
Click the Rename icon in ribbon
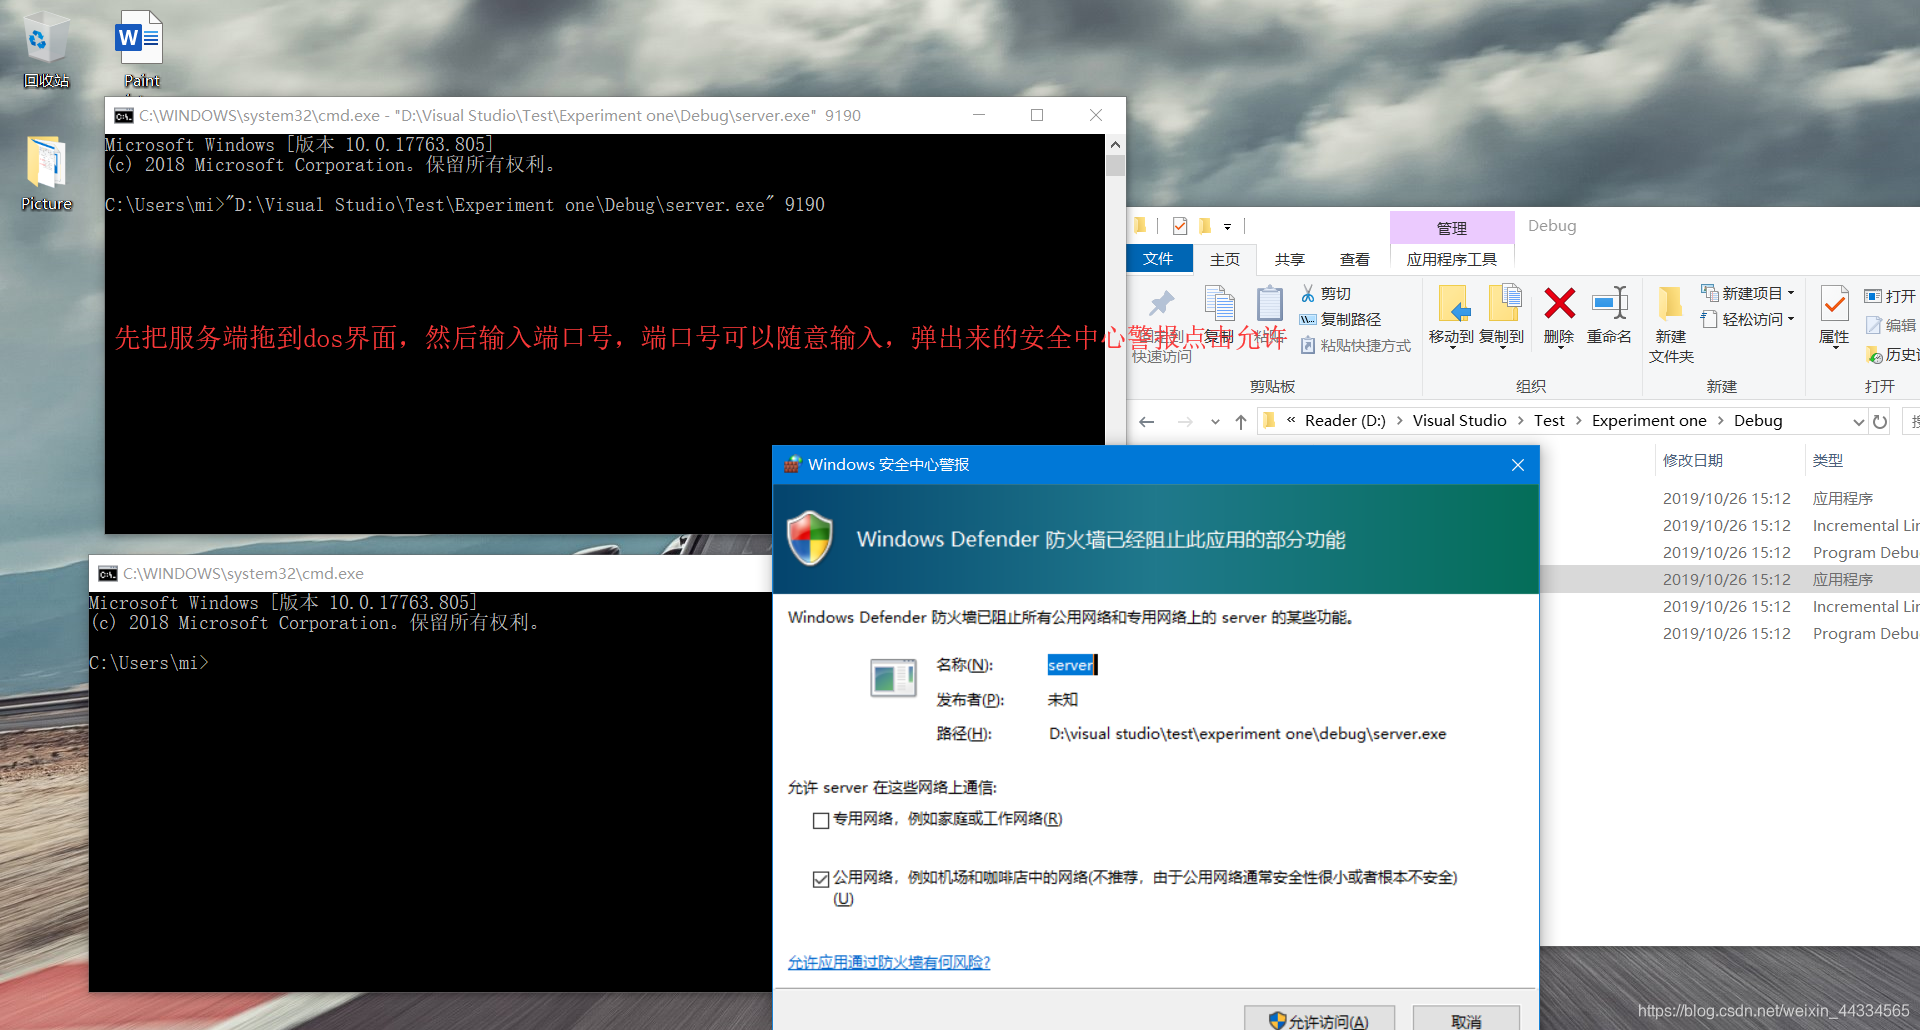click(1609, 303)
